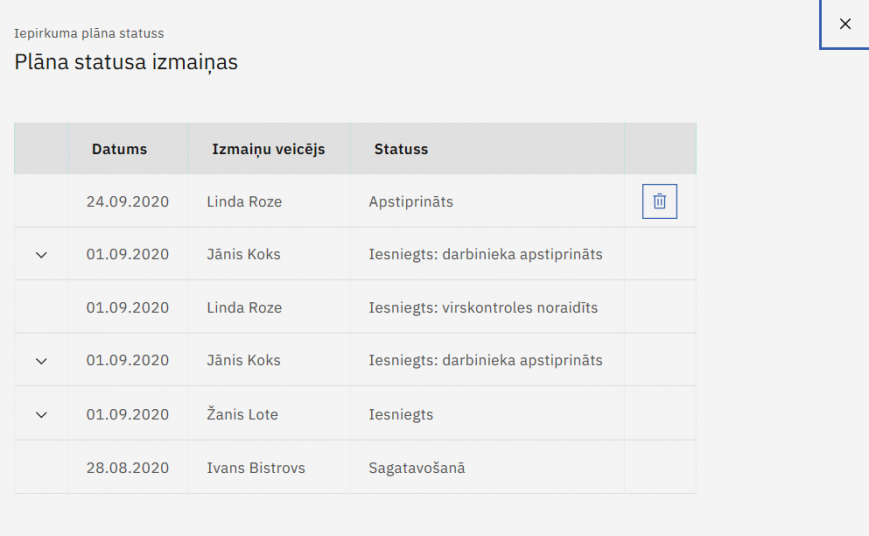Viewport: 869px width, 536px height.
Task: Expand the Žanis Lote row
Action: pos(41,415)
